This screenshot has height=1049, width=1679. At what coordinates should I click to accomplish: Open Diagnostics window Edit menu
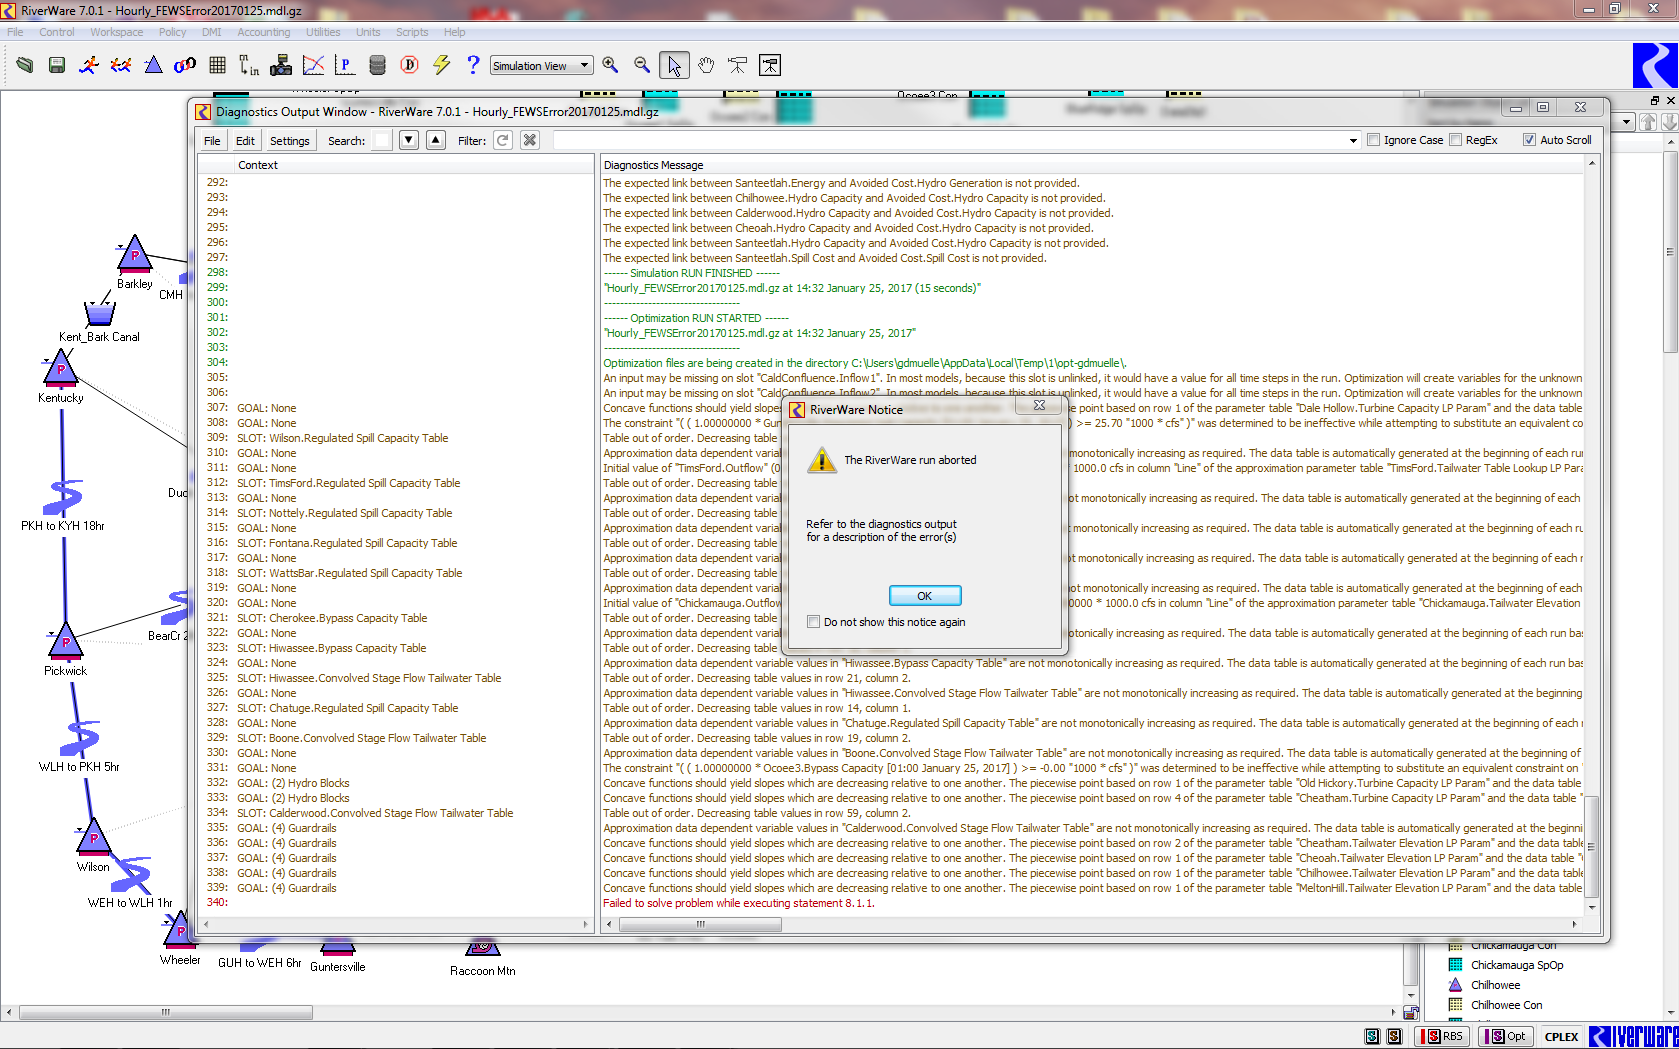pyautogui.click(x=245, y=141)
